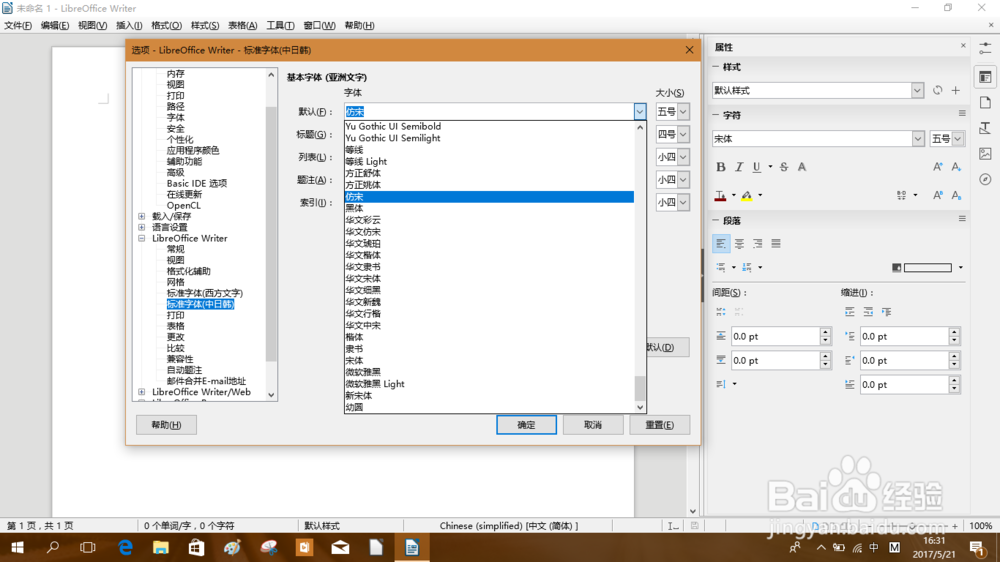Collapse the LibreOffice Writer tree node

click(x=142, y=238)
